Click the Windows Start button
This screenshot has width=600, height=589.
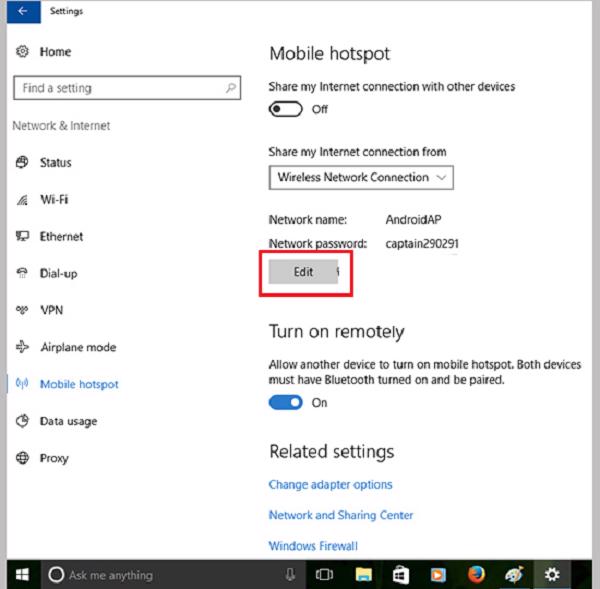(20, 575)
